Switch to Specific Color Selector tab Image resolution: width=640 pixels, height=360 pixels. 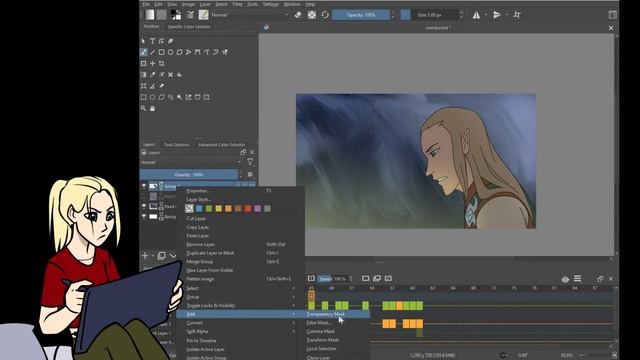click(189, 27)
